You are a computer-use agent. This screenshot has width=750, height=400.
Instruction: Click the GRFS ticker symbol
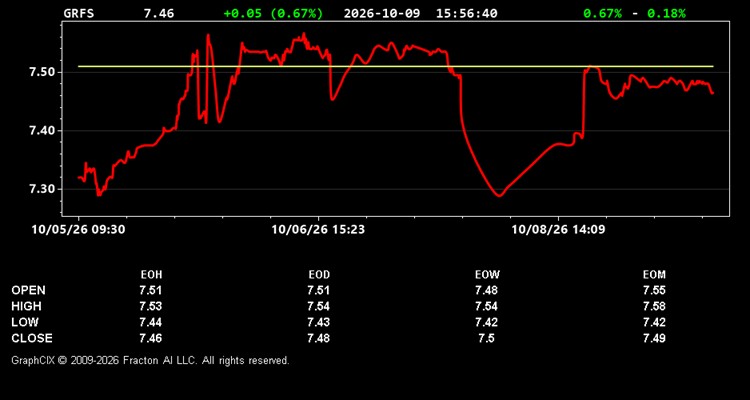pos(79,13)
